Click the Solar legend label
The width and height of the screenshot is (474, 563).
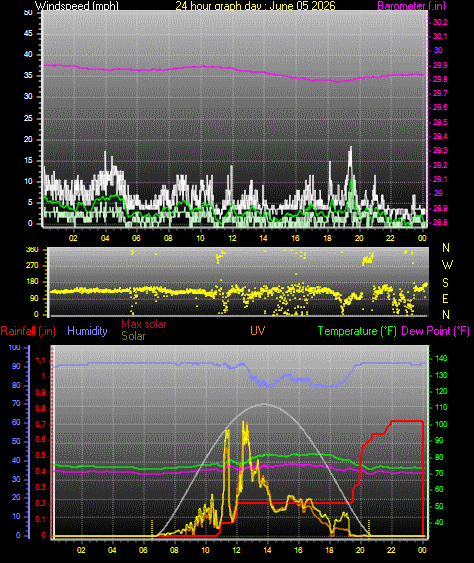click(133, 336)
